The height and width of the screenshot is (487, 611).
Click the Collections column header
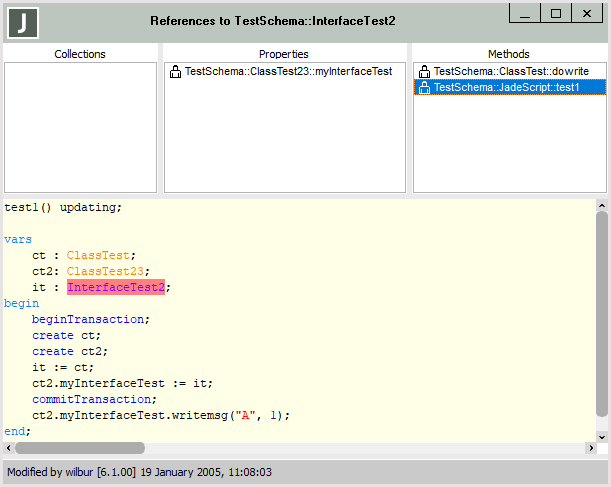click(x=80, y=54)
